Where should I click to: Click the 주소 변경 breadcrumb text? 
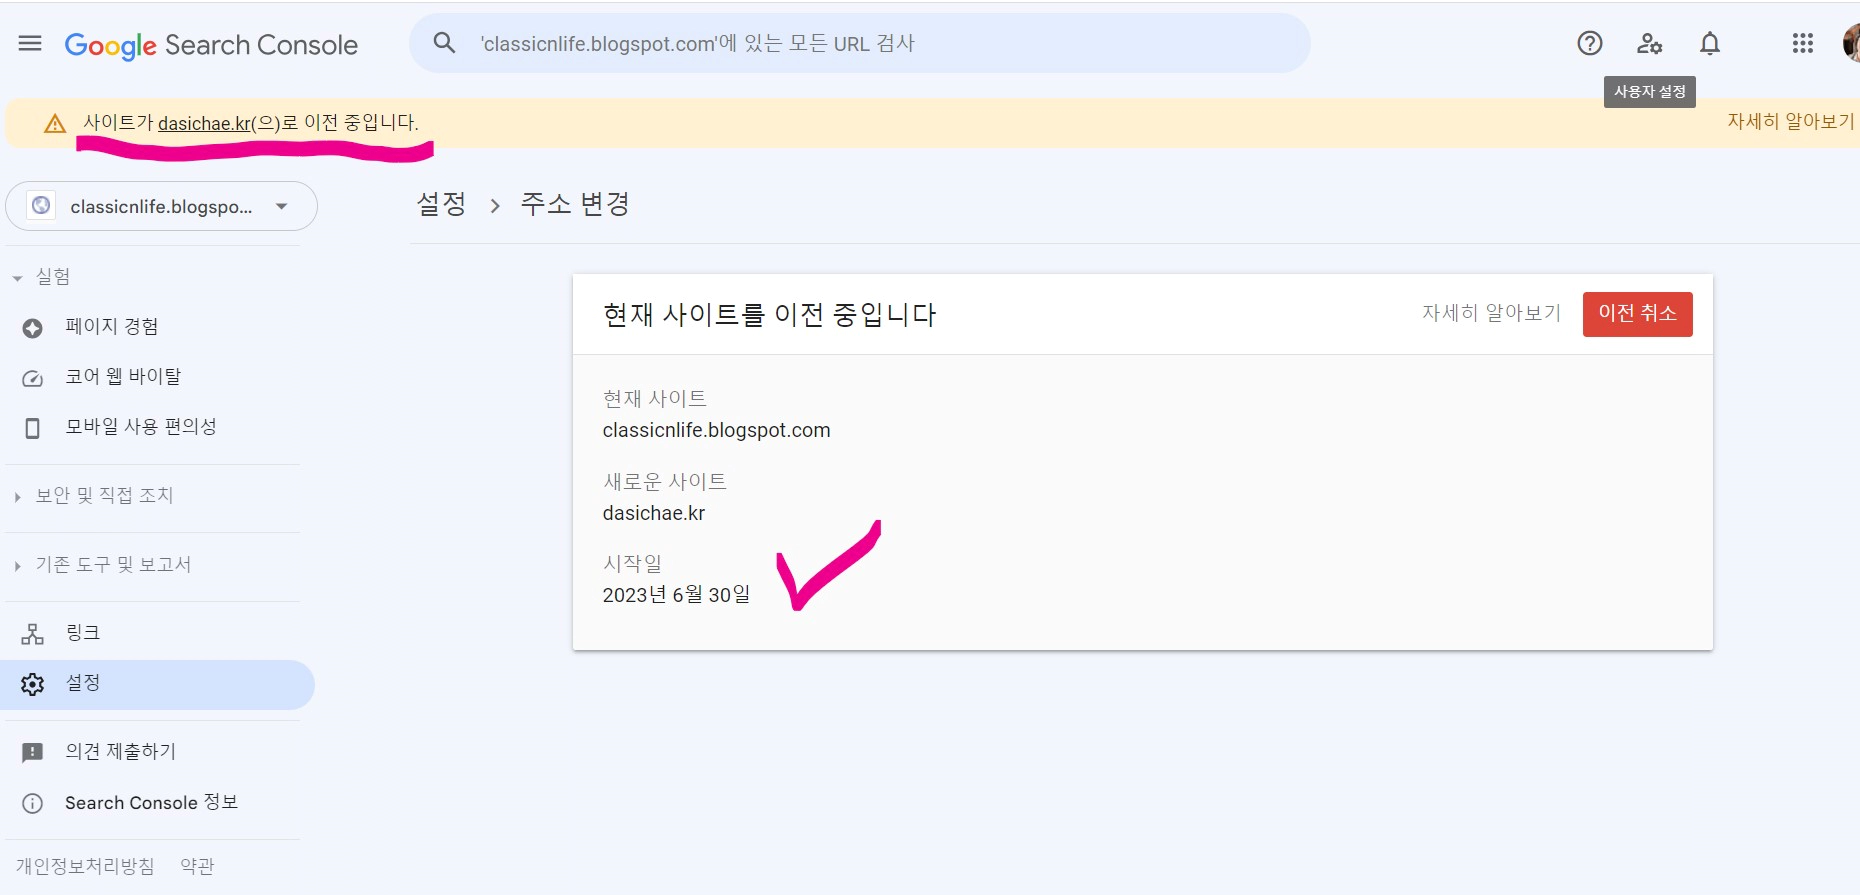[x=575, y=204]
